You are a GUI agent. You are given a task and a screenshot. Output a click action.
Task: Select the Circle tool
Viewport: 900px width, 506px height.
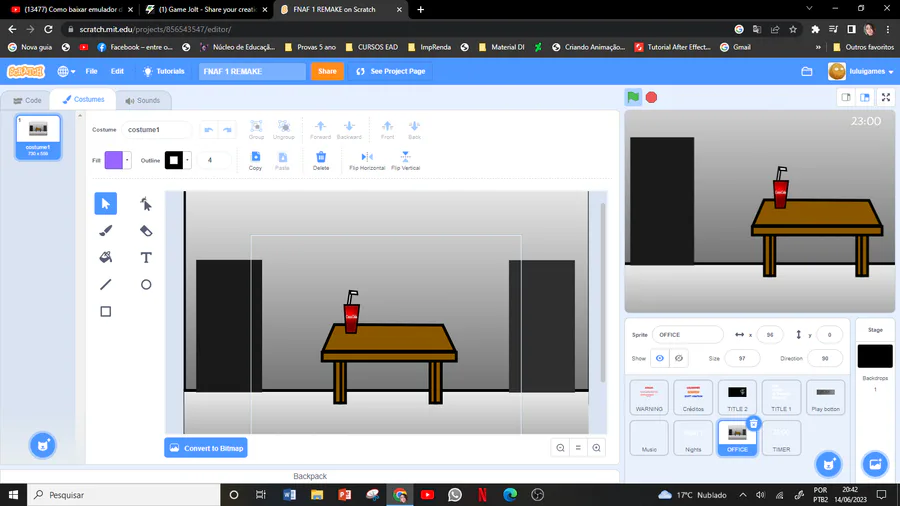click(x=146, y=285)
